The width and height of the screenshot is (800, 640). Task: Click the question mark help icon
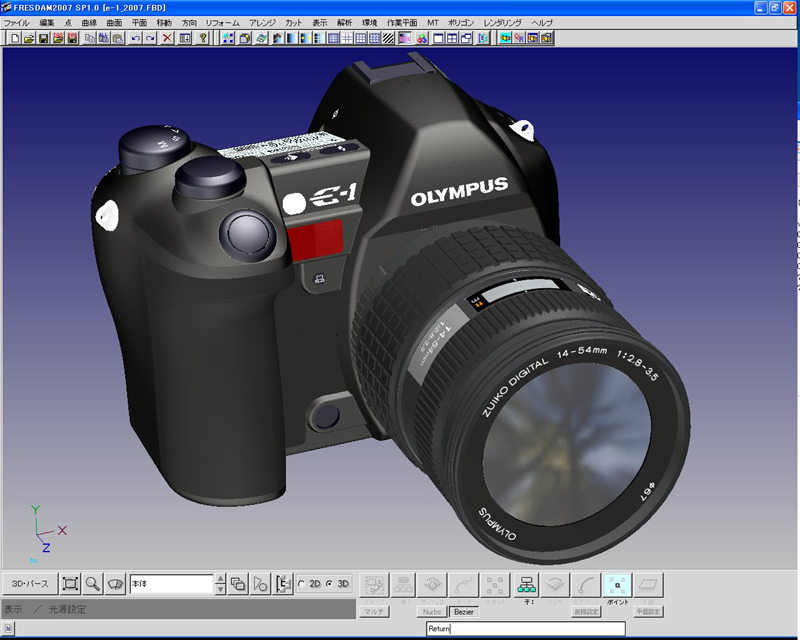203,38
